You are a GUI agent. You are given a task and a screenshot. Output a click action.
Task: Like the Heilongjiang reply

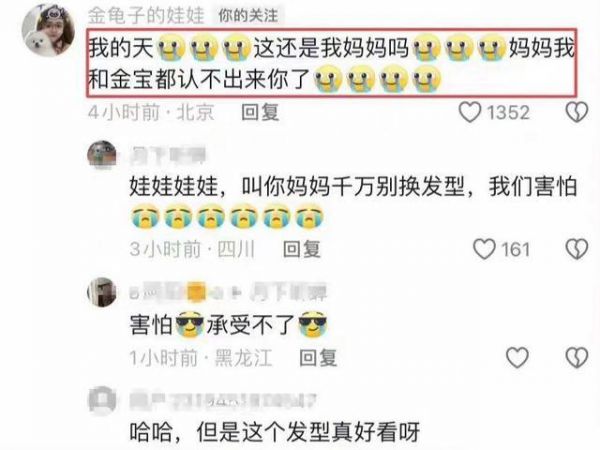click(517, 358)
